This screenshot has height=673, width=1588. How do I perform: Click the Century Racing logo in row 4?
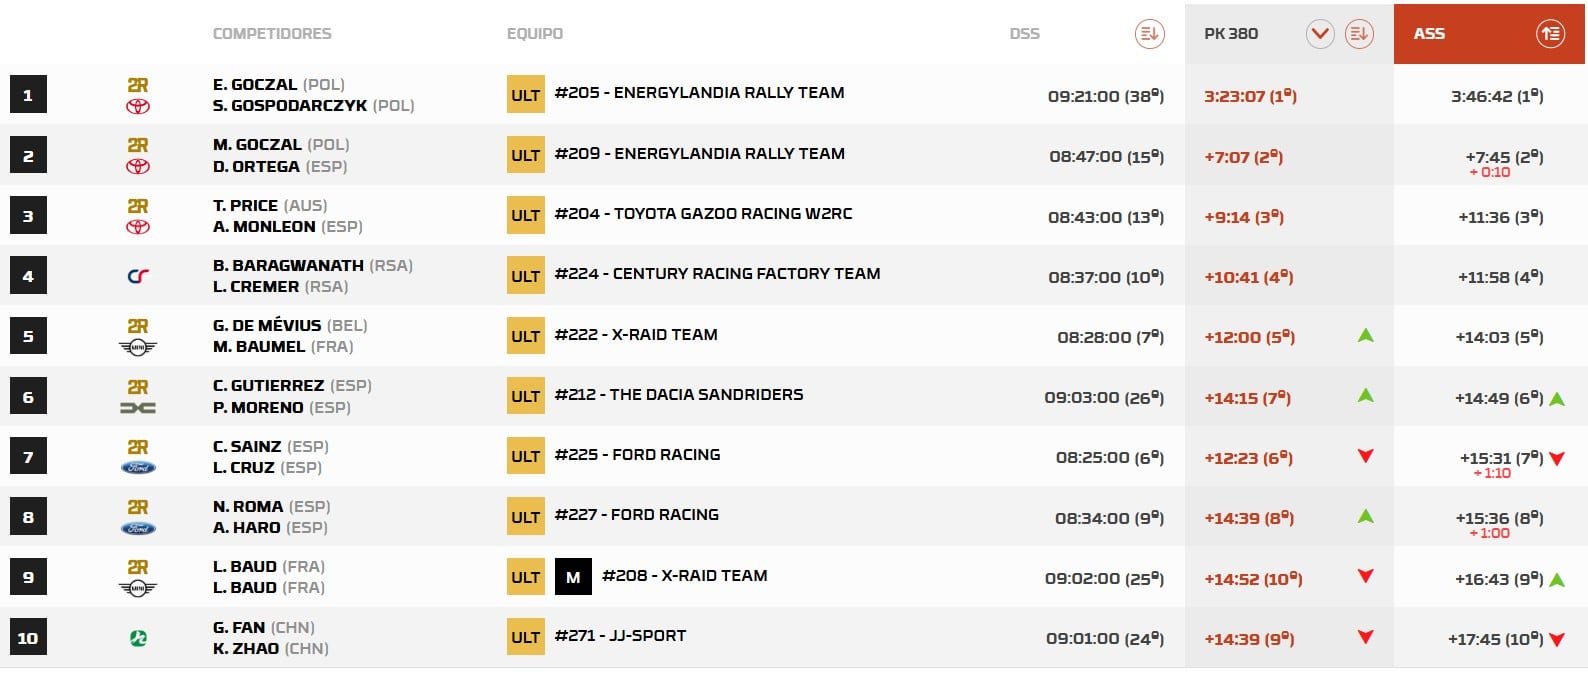pyautogui.click(x=138, y=277)
